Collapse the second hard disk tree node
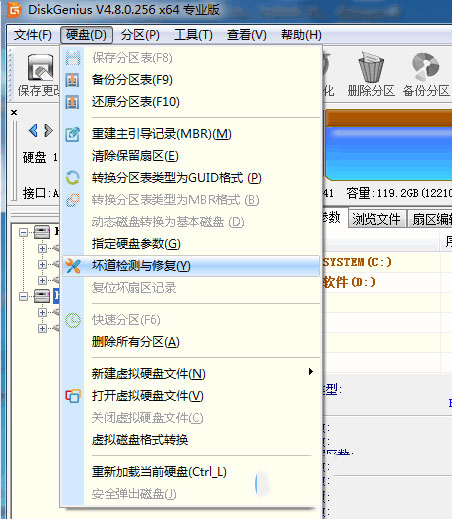This screenshot has width=452, height=519. [x=23, y=296]
